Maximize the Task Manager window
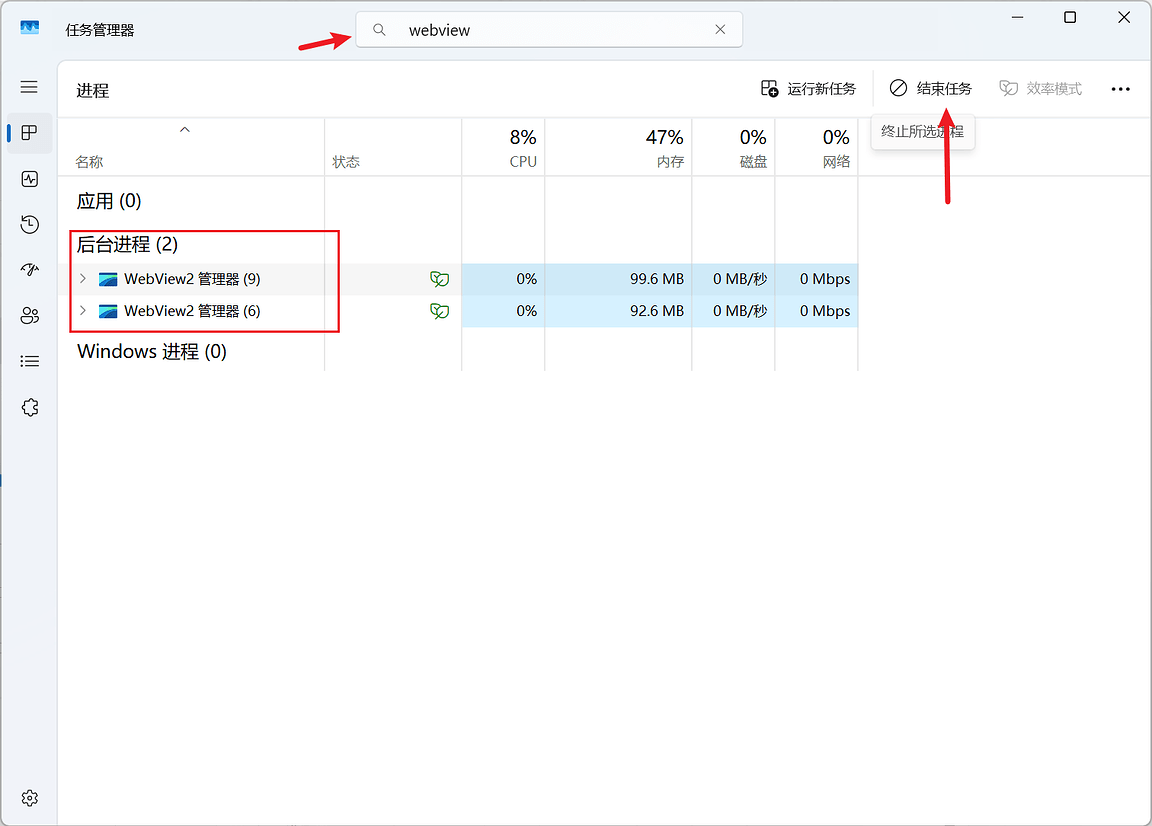 pyautogui.click(x=1070, y=17)
